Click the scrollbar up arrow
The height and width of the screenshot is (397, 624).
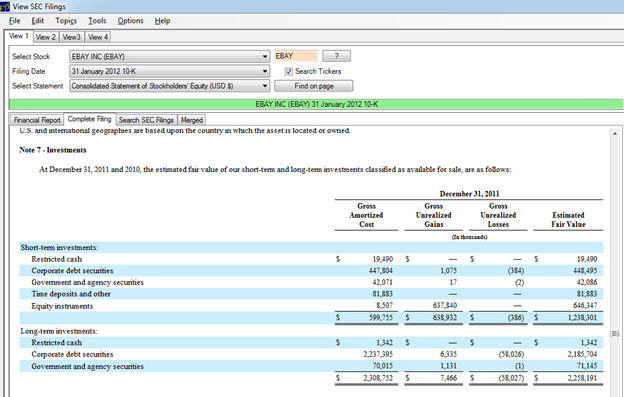(x=615, y=134)
